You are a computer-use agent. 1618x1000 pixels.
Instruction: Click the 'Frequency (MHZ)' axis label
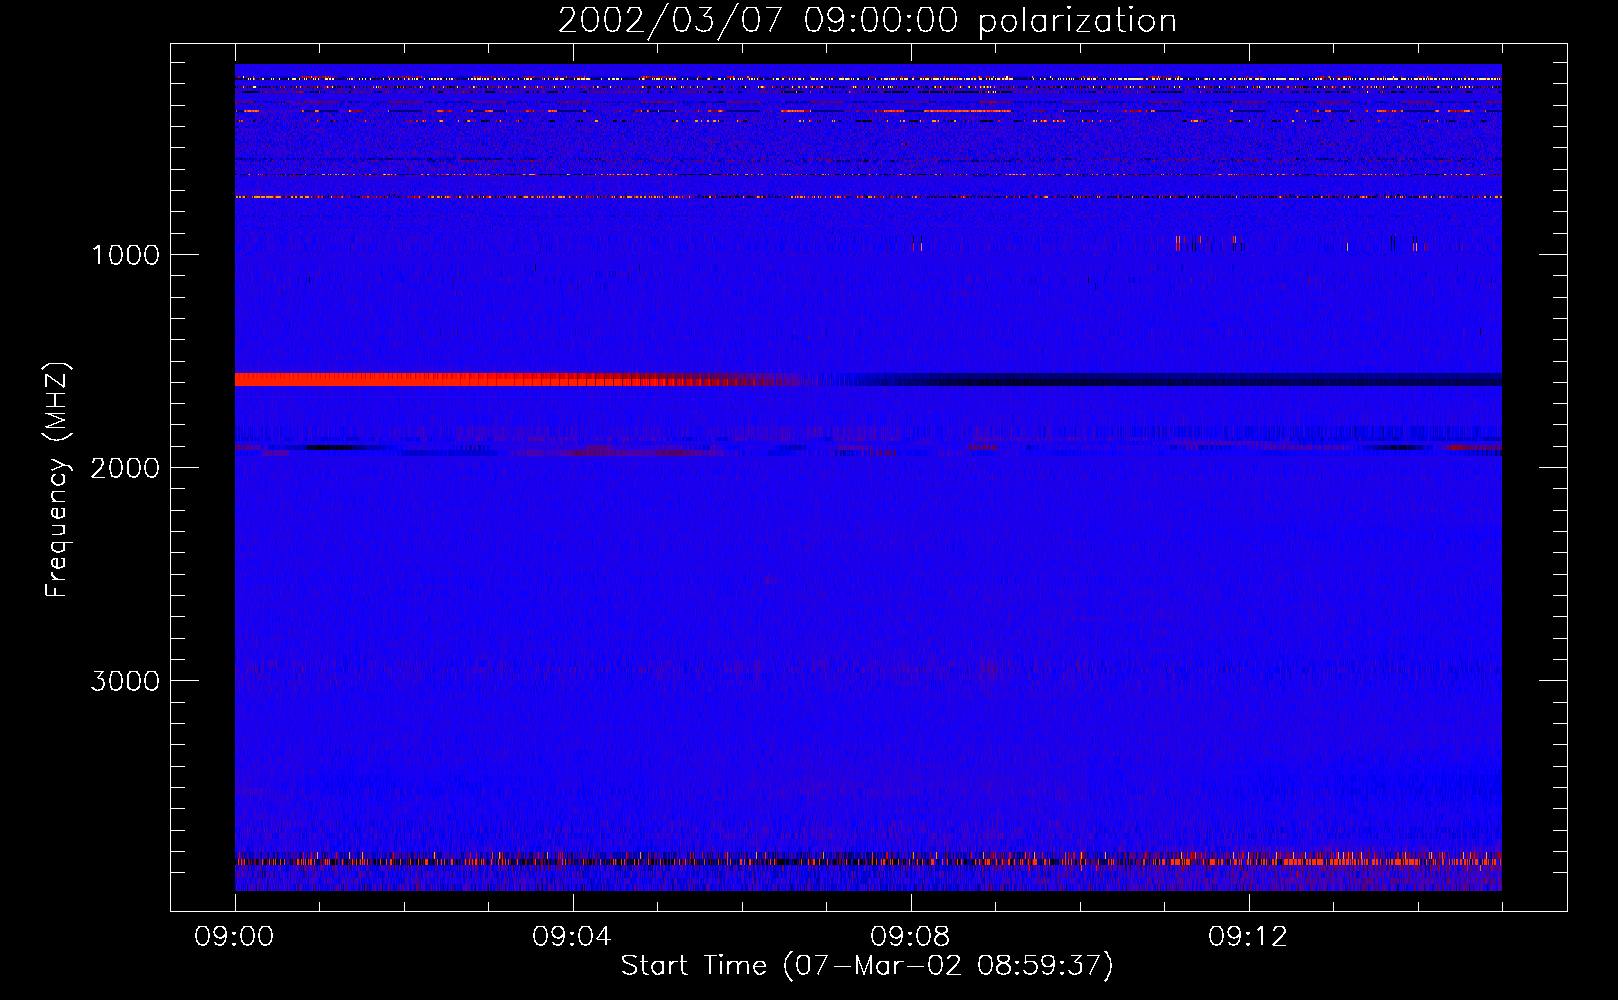57,480
